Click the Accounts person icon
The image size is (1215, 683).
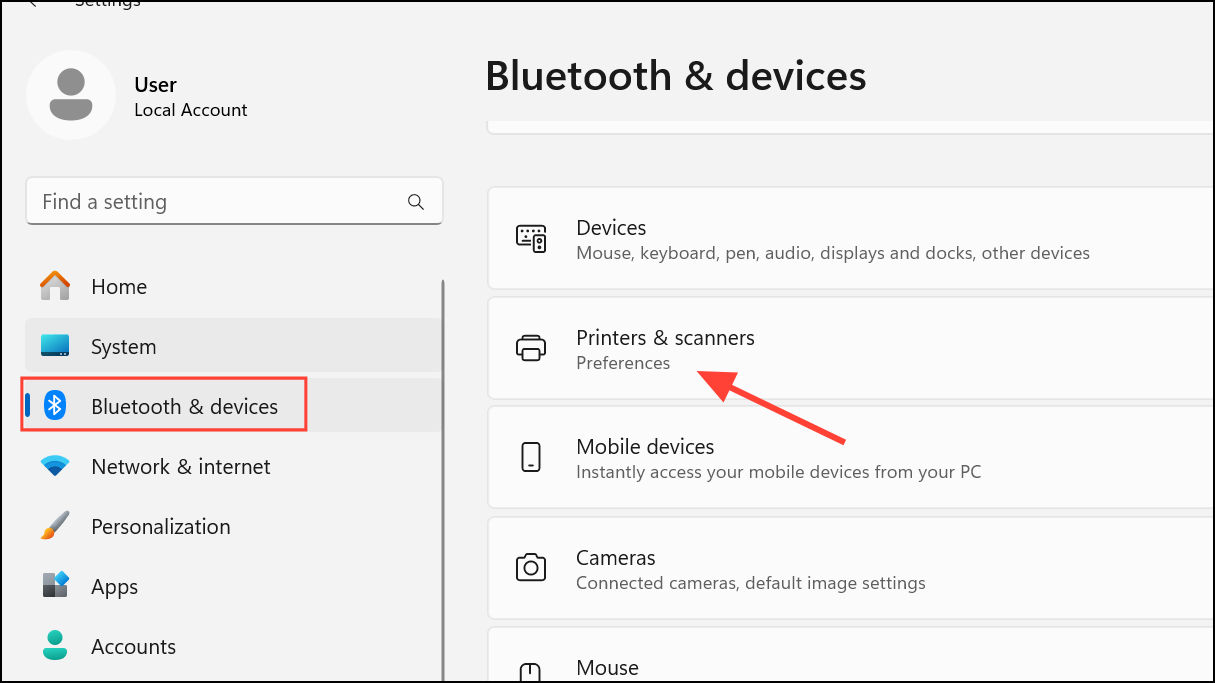tap(55, 646)
